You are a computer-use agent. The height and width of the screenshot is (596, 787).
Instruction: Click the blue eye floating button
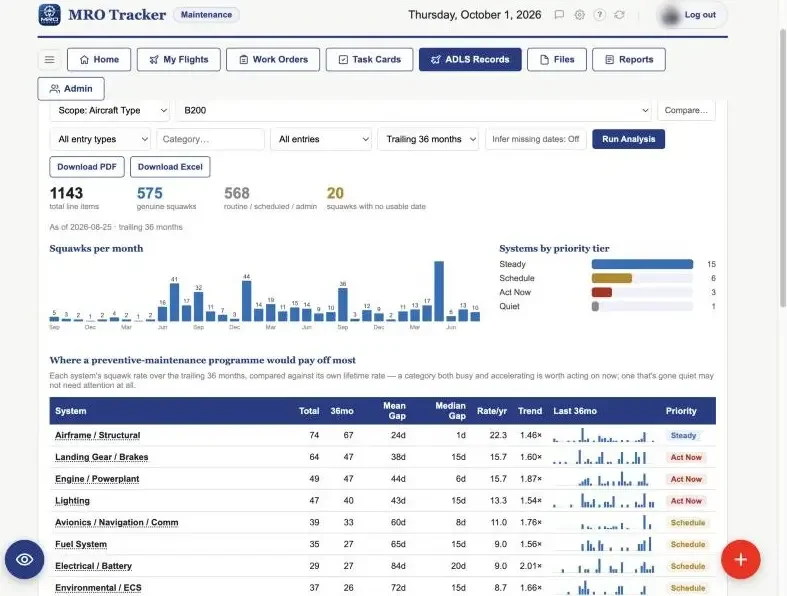coord(25,559)
